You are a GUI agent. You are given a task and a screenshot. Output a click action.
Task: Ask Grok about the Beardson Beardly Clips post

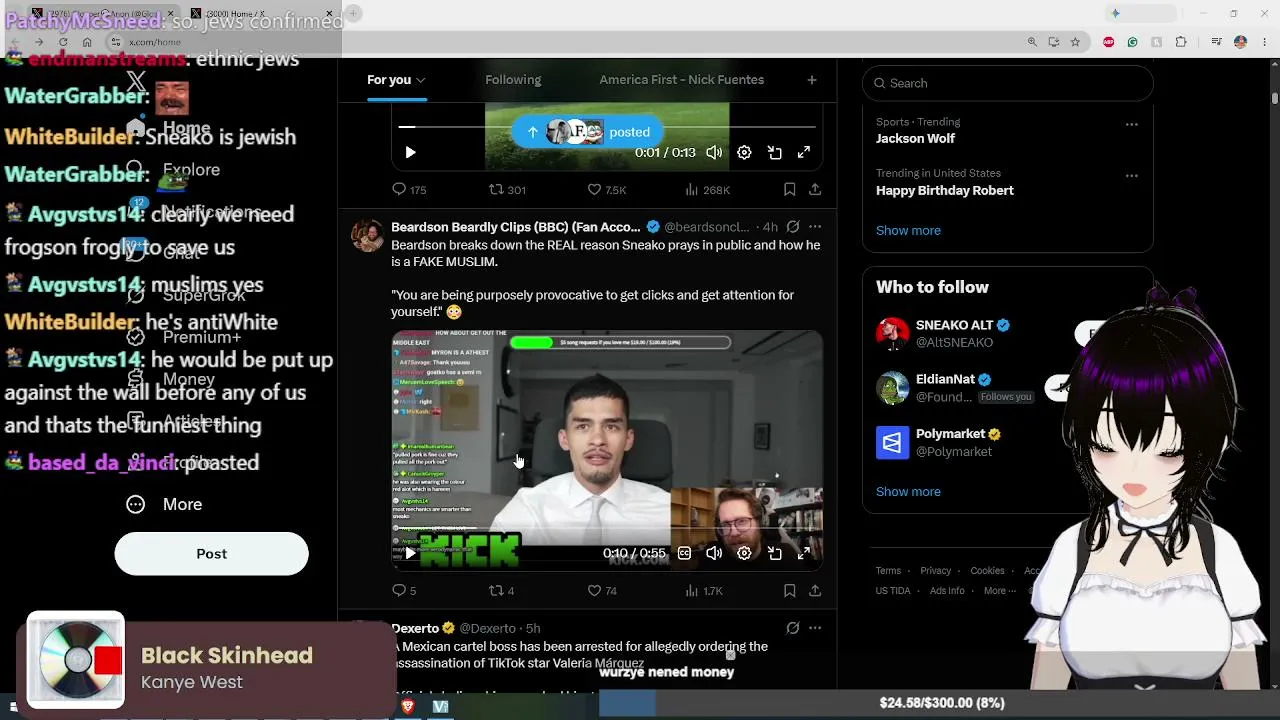click(793, 227)
